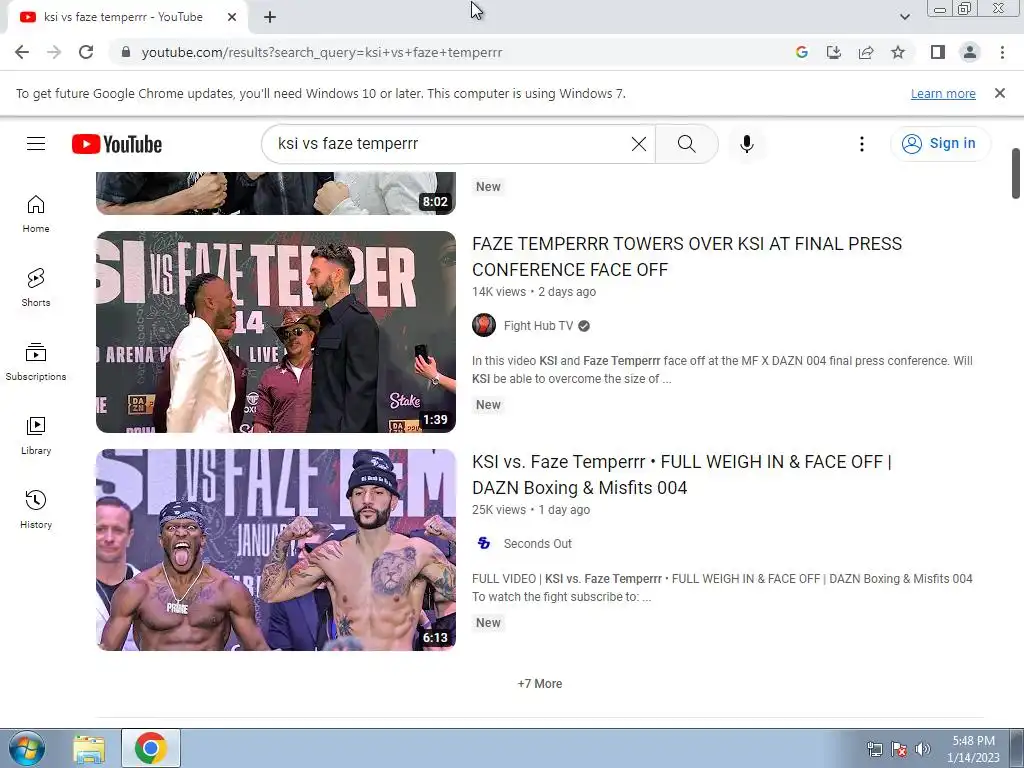Go back with the browser back arrow

point(22,52)
